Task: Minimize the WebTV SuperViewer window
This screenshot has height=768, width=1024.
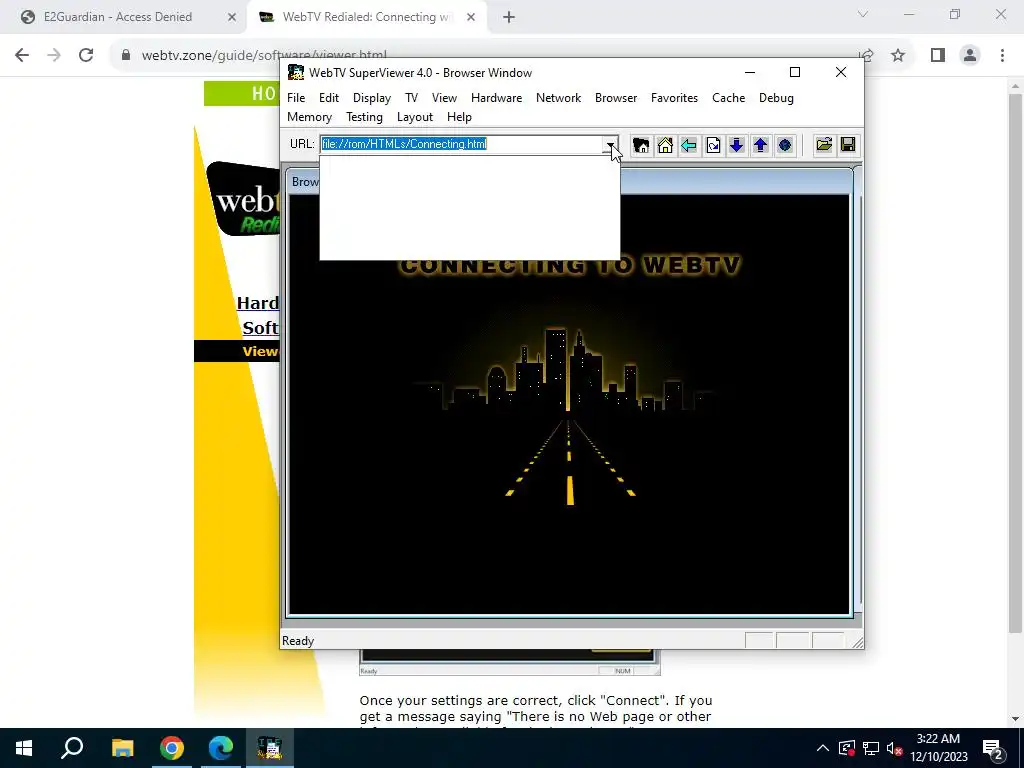Action: click(x=750, y=72)
